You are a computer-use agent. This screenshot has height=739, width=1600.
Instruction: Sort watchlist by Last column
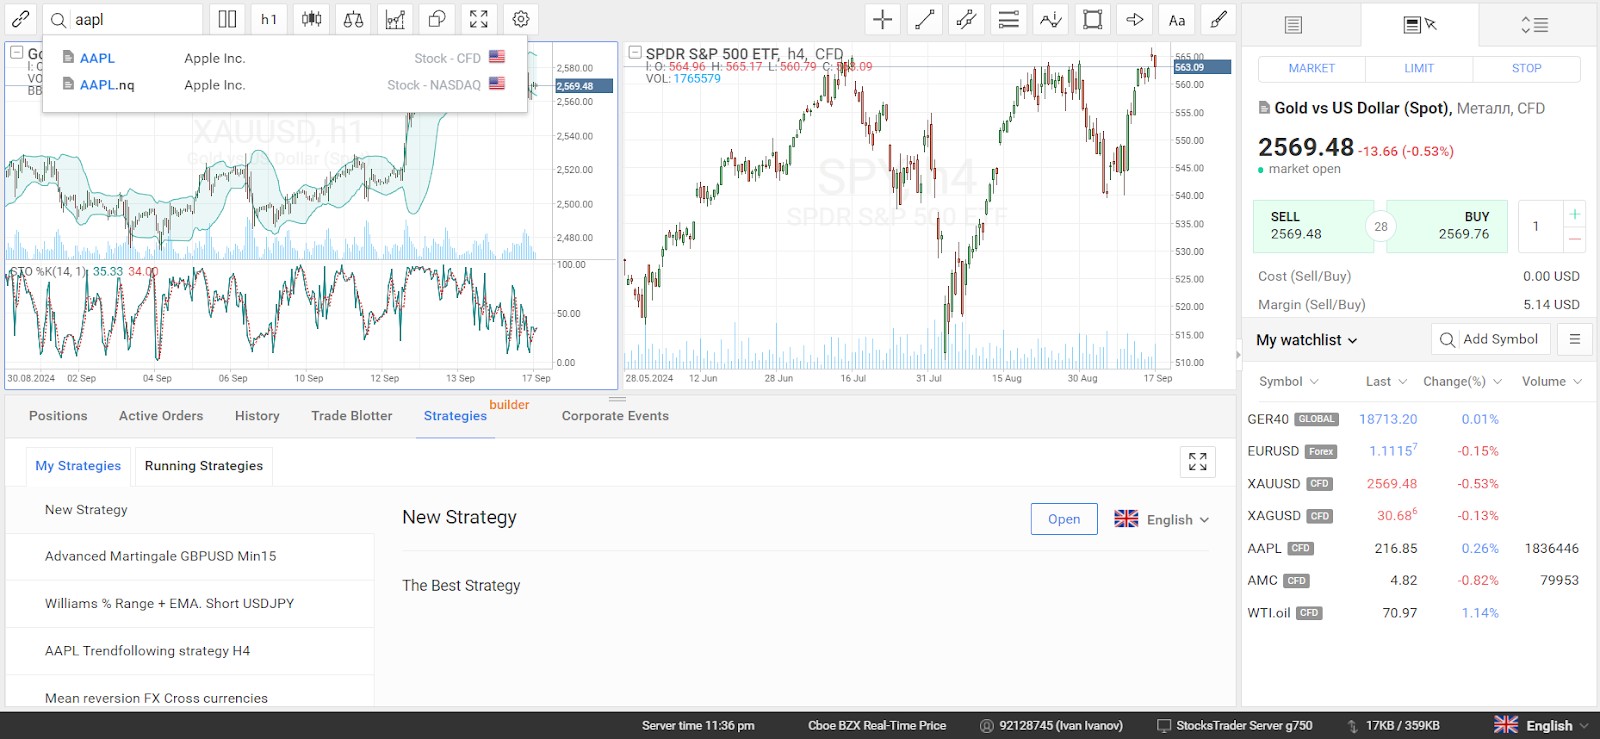(1386, 381)
